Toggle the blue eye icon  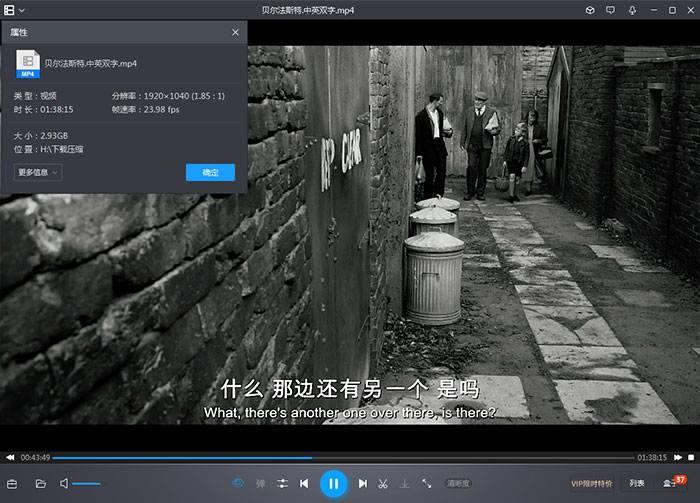point(238,483)
